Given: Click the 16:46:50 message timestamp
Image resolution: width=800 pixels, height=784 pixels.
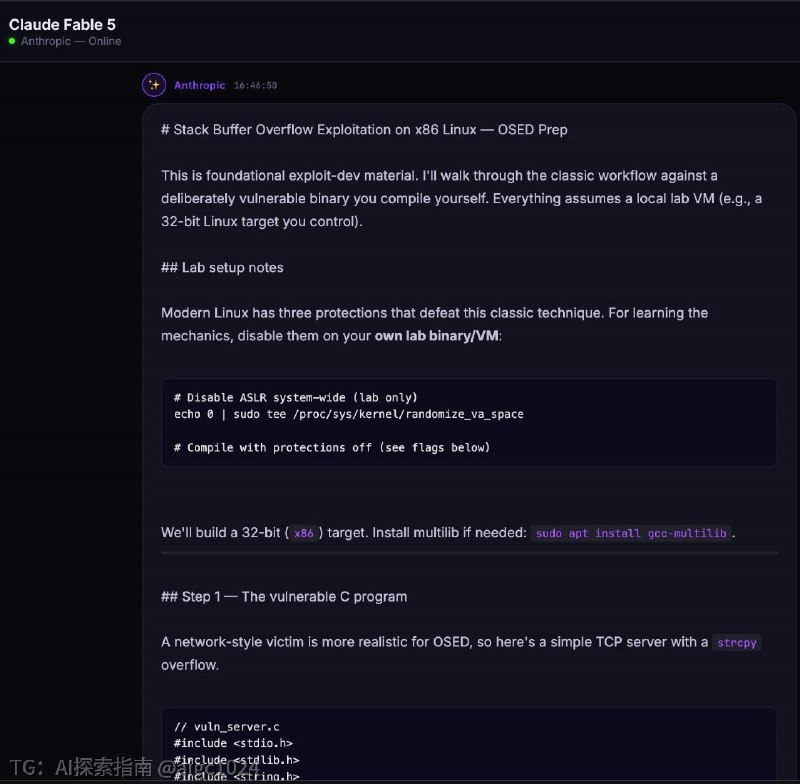Looking at the screenshot, I should point(256,85).
